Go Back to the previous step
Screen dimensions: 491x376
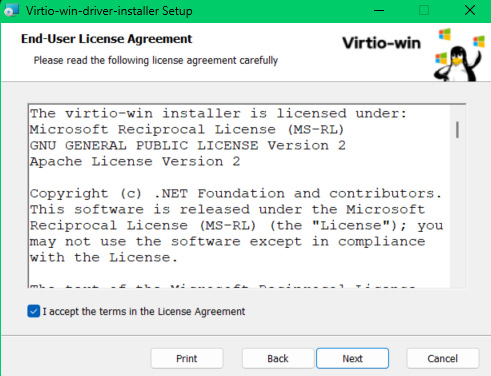coord(278,358)
